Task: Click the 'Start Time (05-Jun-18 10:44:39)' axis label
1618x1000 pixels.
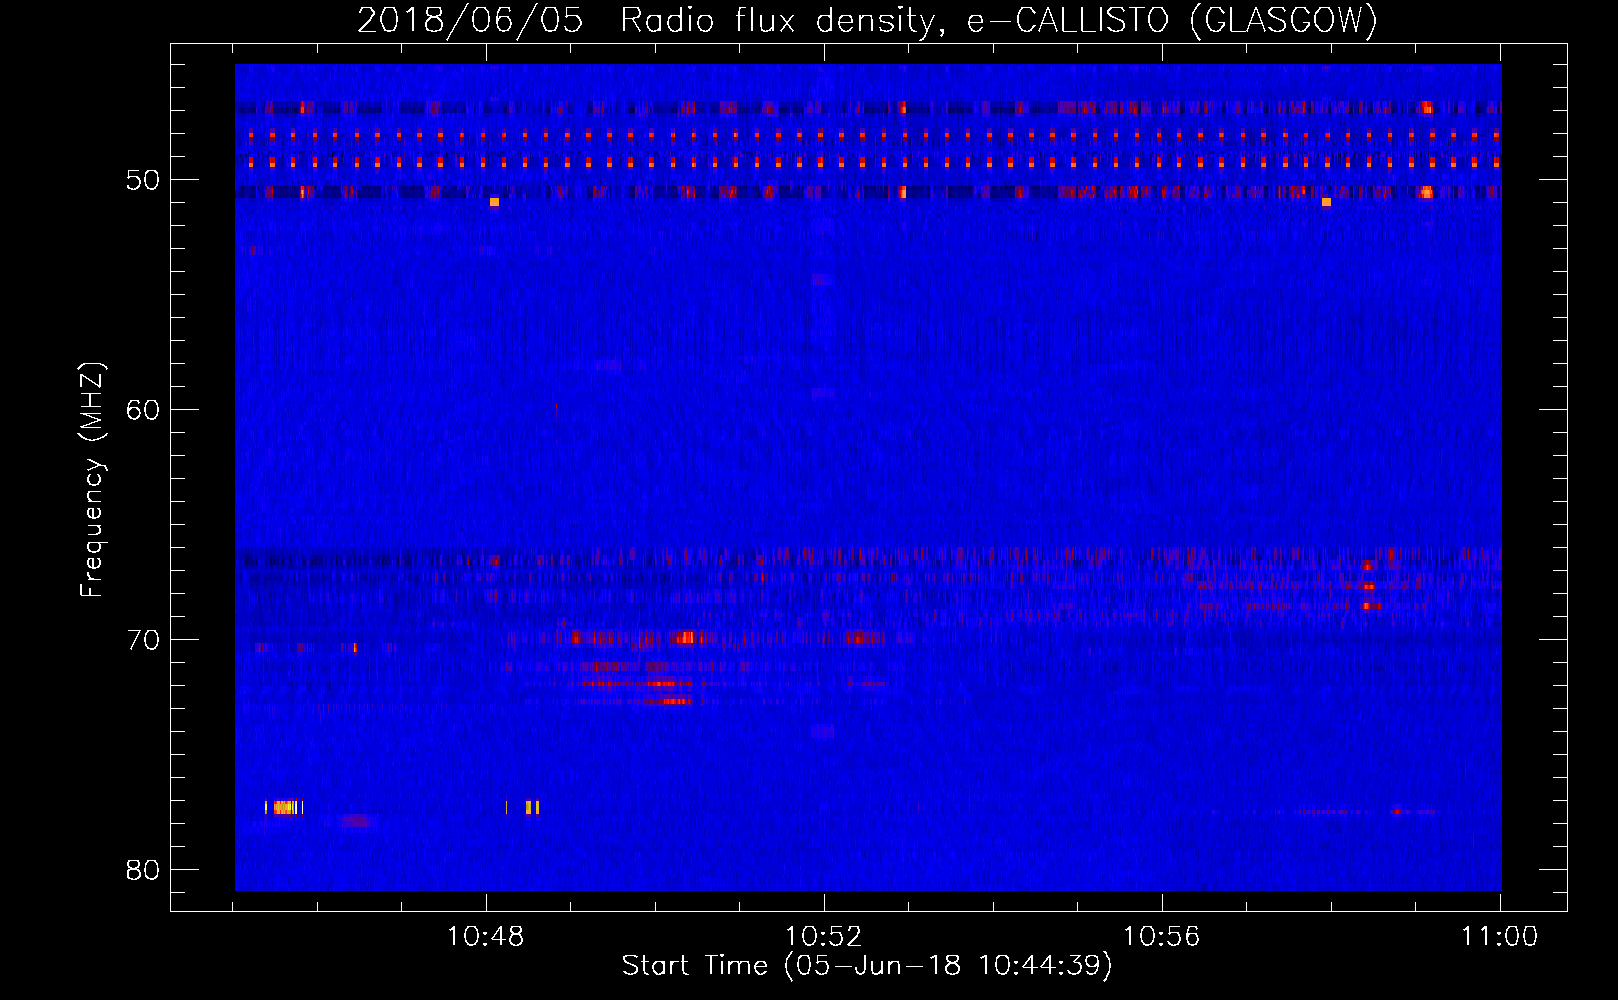Action: click(867, 966)
